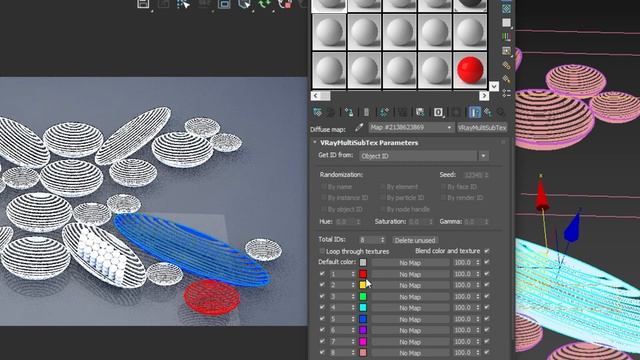The width and height of the screenshot is (640, 360).
Task: Click the Total IDs value field
Action: [369, 240]
